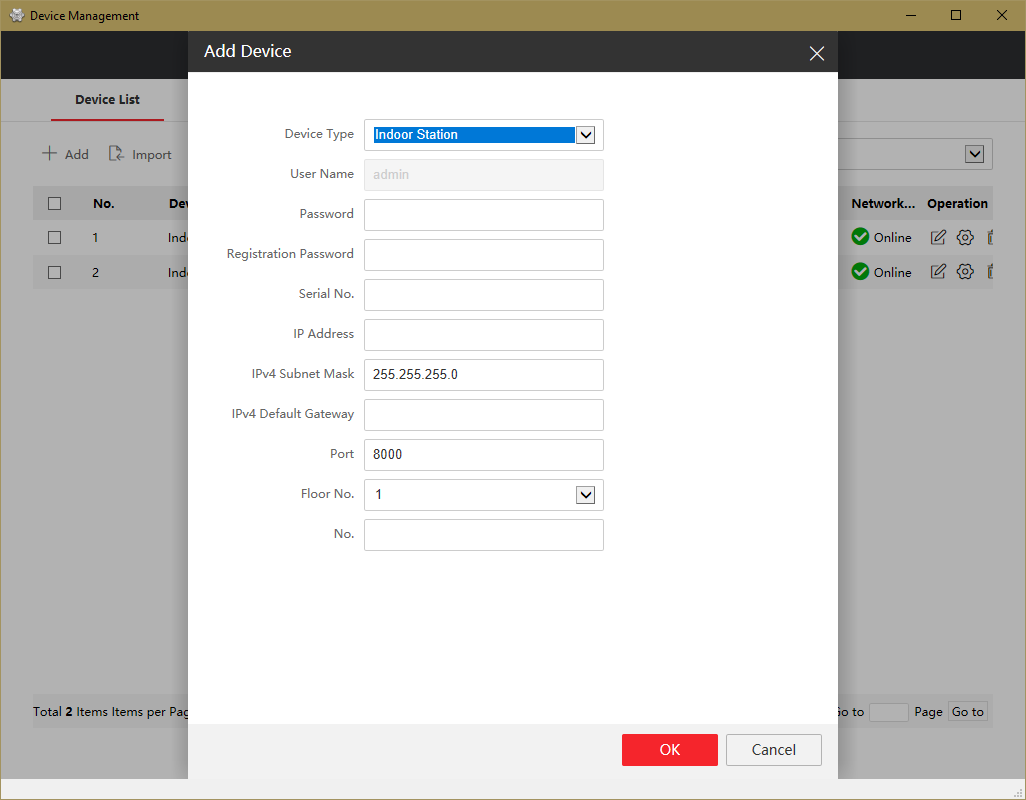Click the Device Management app icon
Image resolution: width=1026 pixels, height=800 pixels.
click(x=16, y=15)
